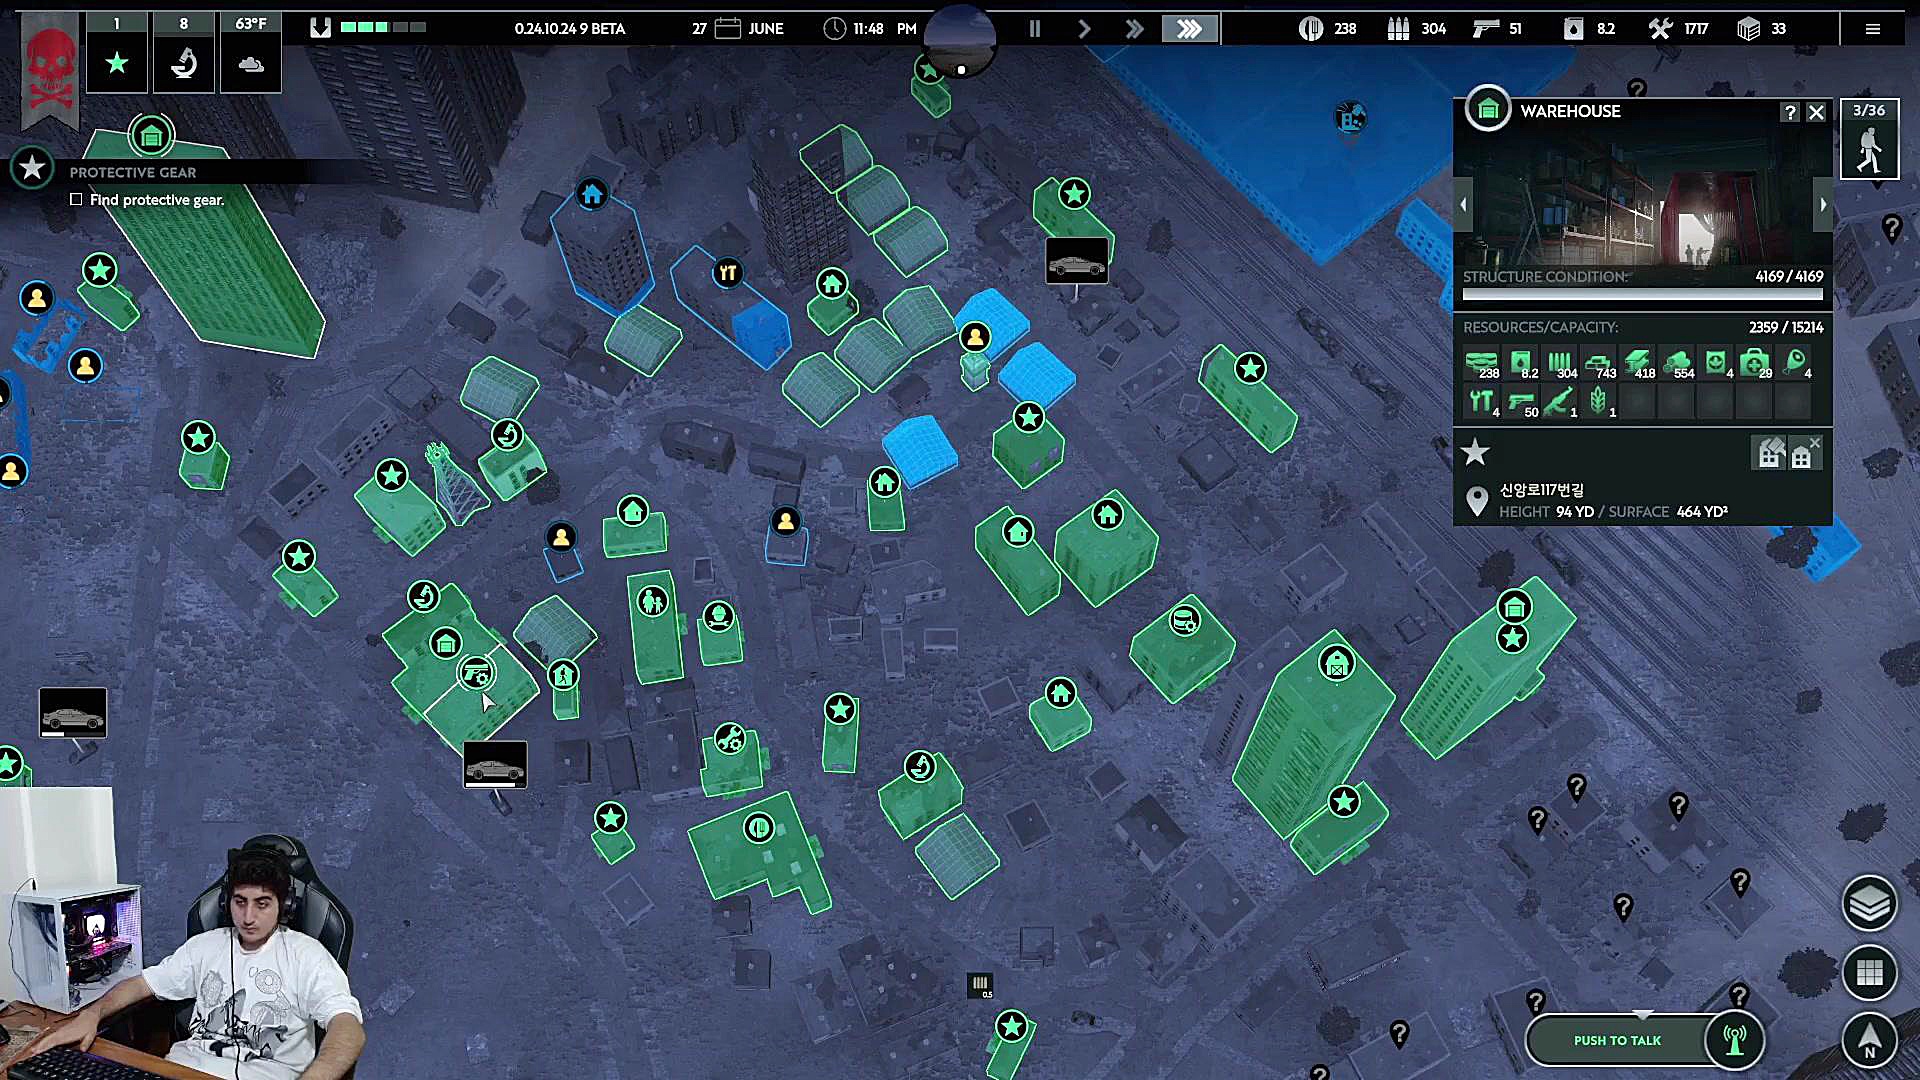Click the compass north icon
This screenshot has height=1080, width=1920.
point(1869,1040)
